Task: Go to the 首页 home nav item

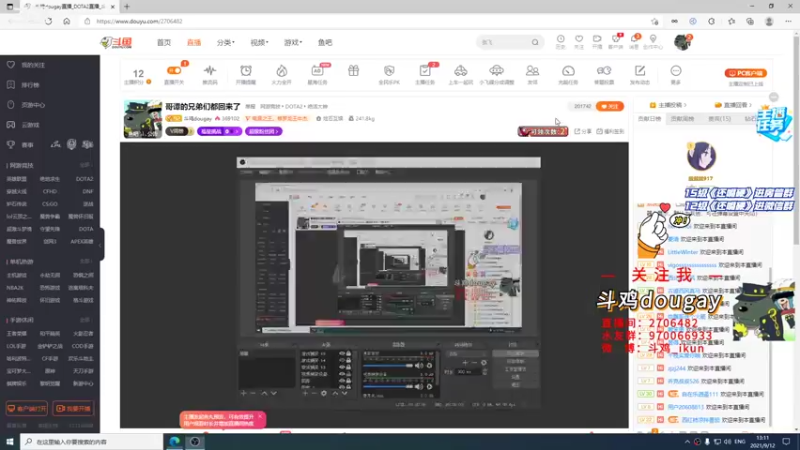Action: (x=164, y=42)
